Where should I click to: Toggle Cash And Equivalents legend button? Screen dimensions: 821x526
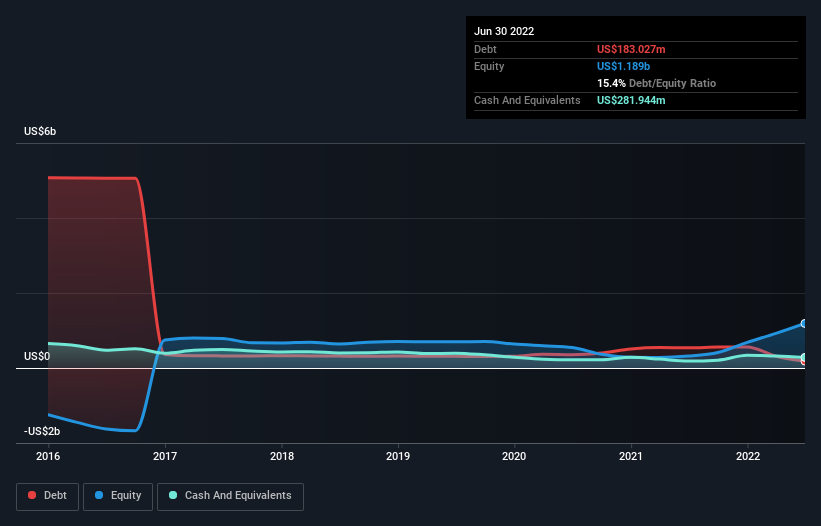[230, 496]
